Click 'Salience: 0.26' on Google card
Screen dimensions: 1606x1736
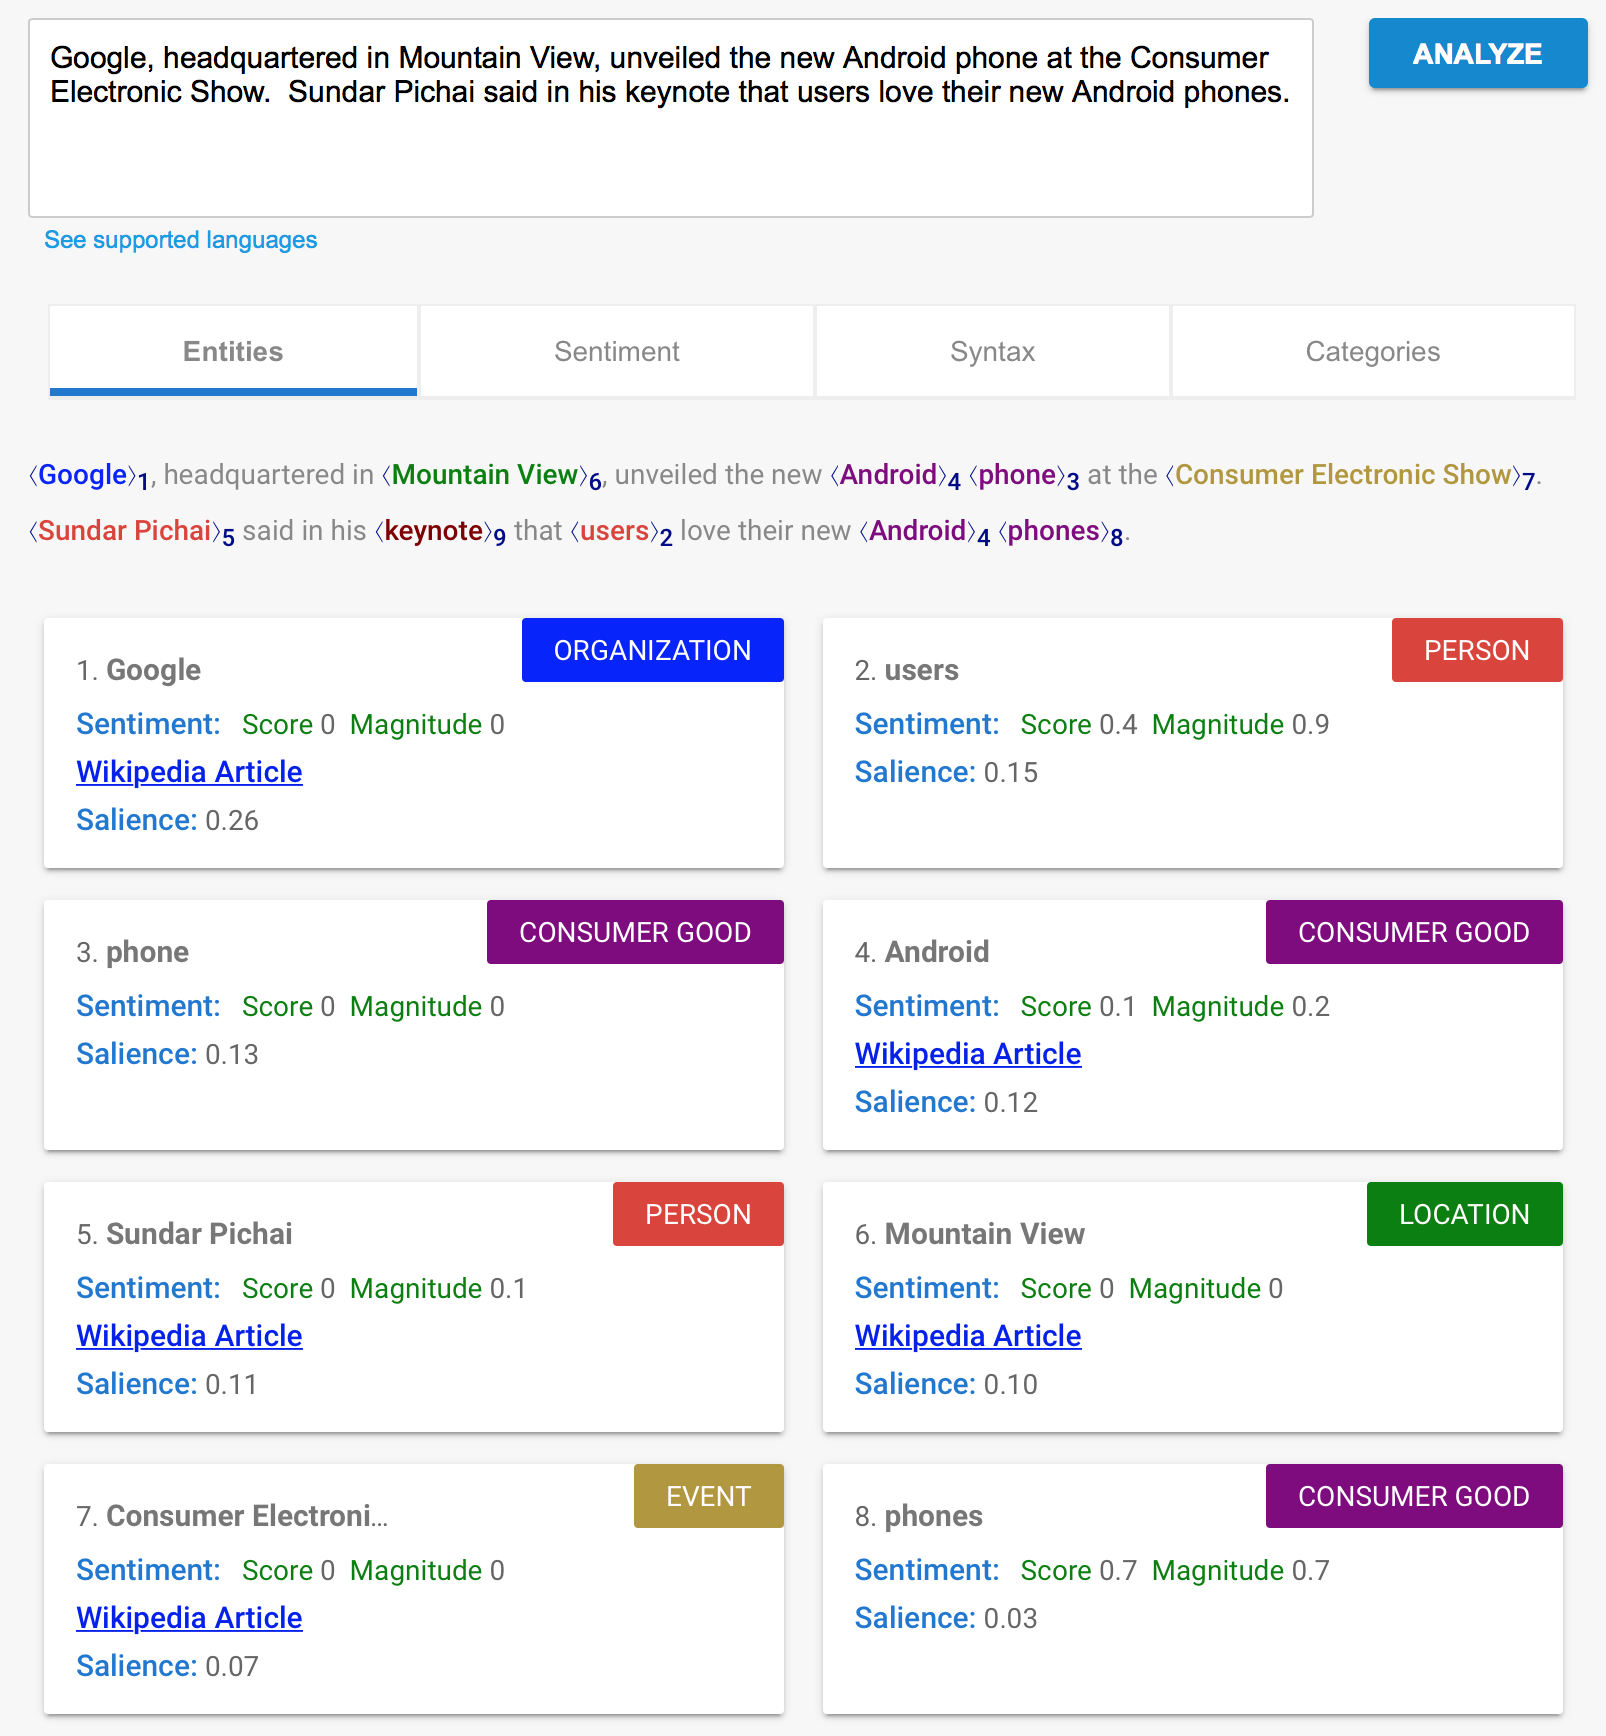[x=168, y=820]
